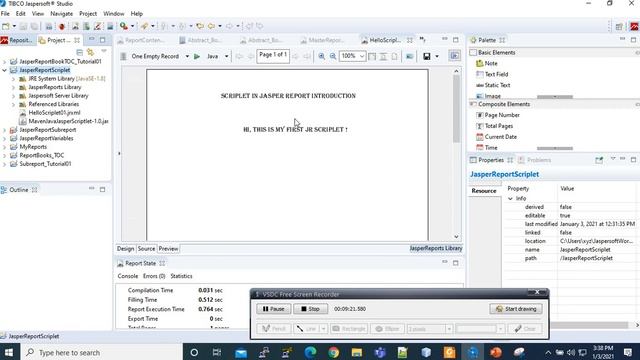Switch to the Repository view tab
Viewport: 640px width, 360px height.
coord(16,40)
